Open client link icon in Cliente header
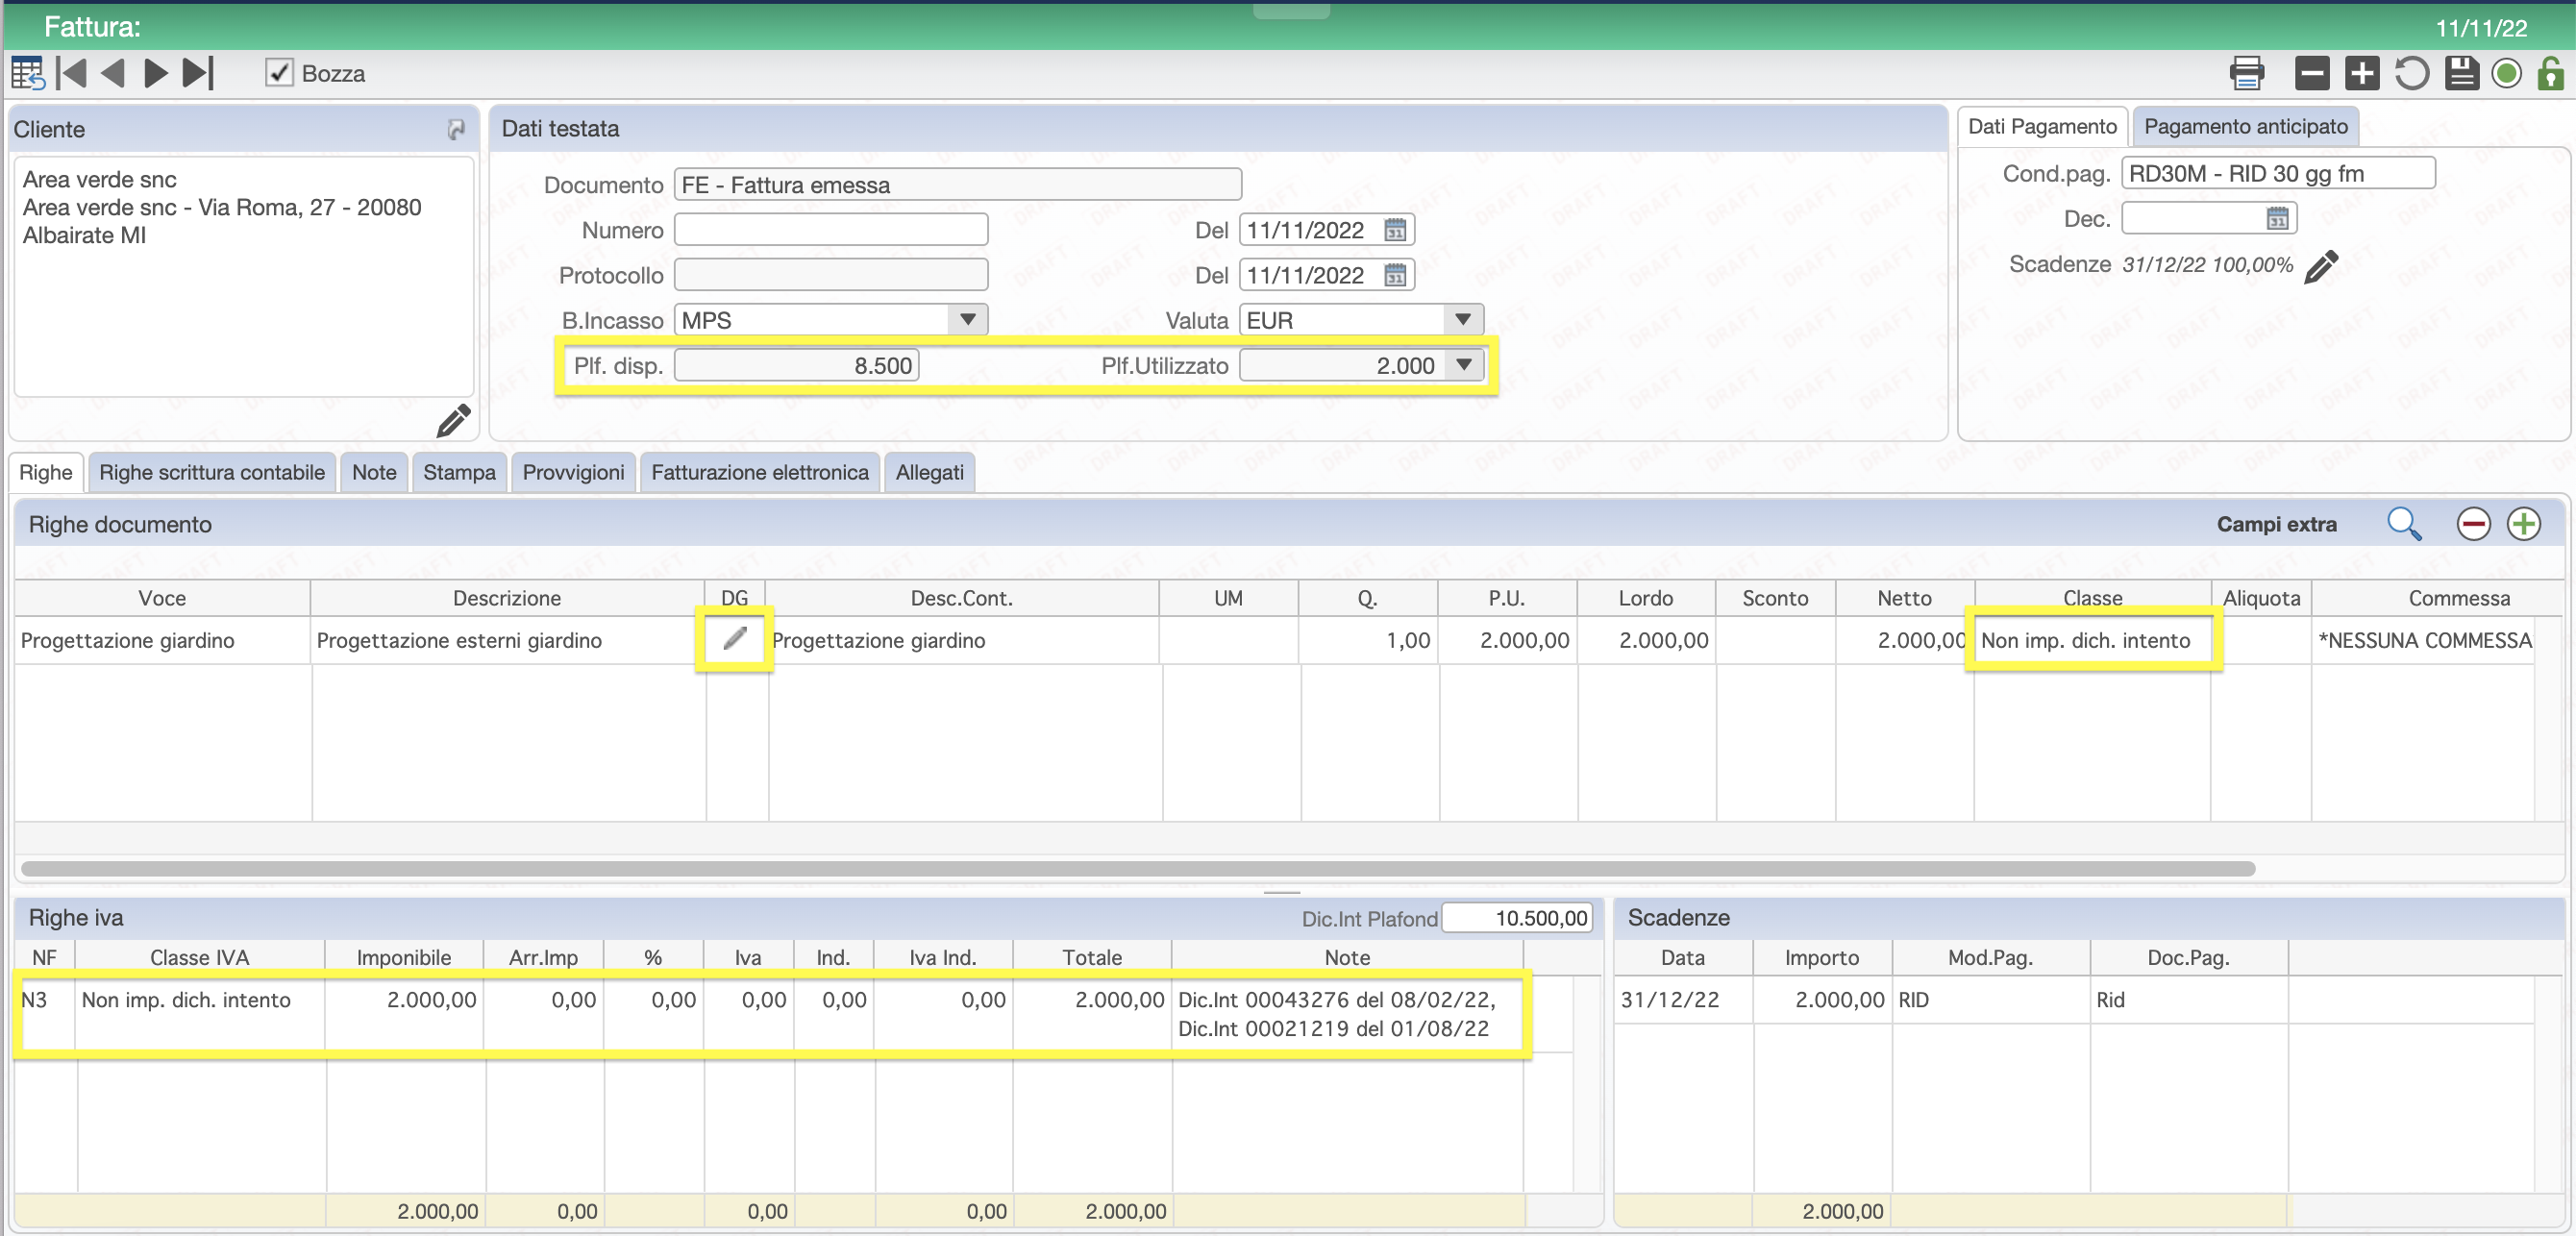2576x1236 pixels. pyautogui.click(x=456, y=129)
